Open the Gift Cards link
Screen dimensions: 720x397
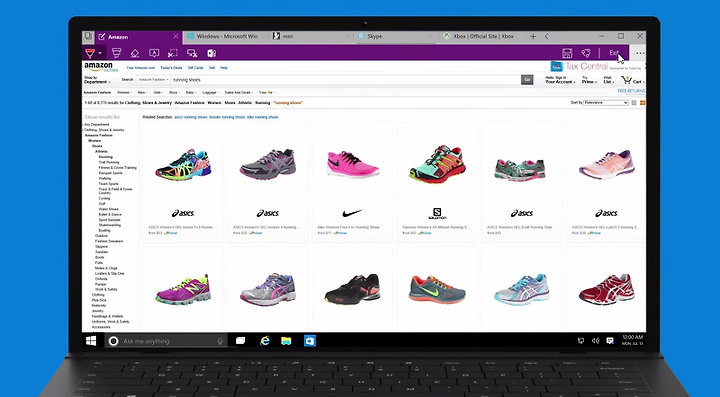tap(196, 68)
